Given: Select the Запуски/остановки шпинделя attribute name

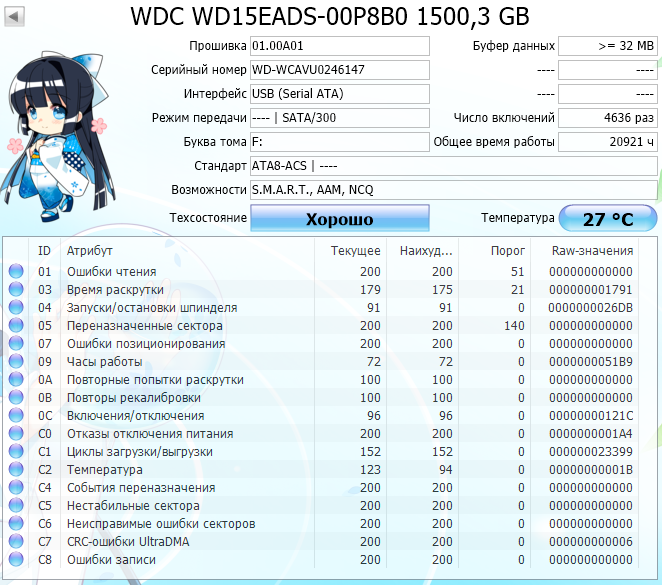Looking at the screenshot, I should pos(152,308).
